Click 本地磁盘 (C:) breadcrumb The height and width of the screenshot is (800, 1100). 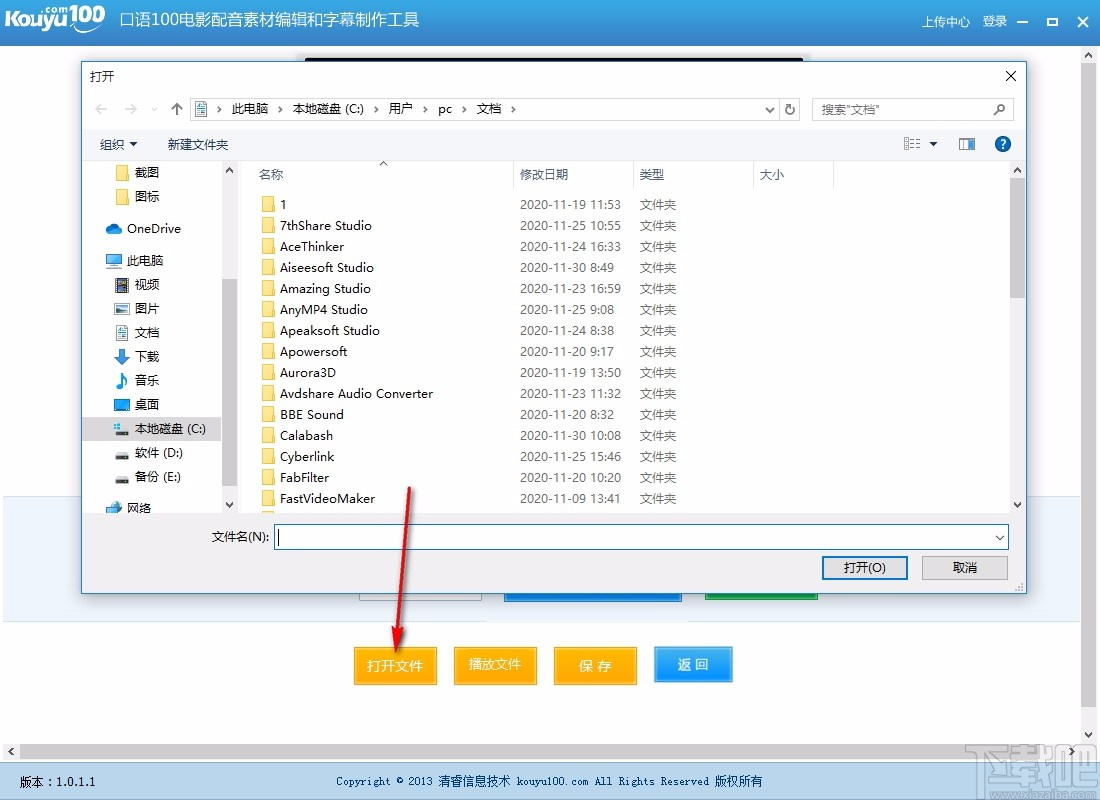coord(328,109)
